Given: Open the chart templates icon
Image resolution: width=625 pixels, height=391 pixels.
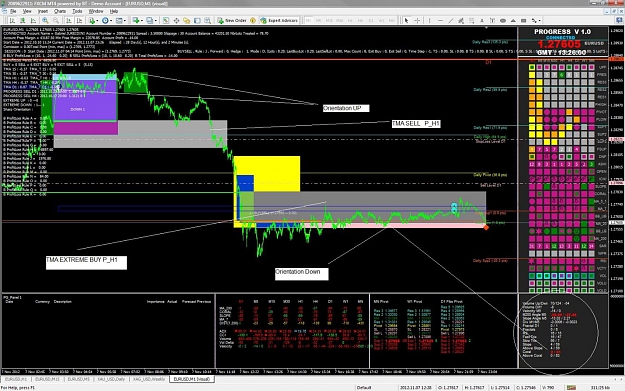Looking at the screenshot, I should tap(119, 20).
